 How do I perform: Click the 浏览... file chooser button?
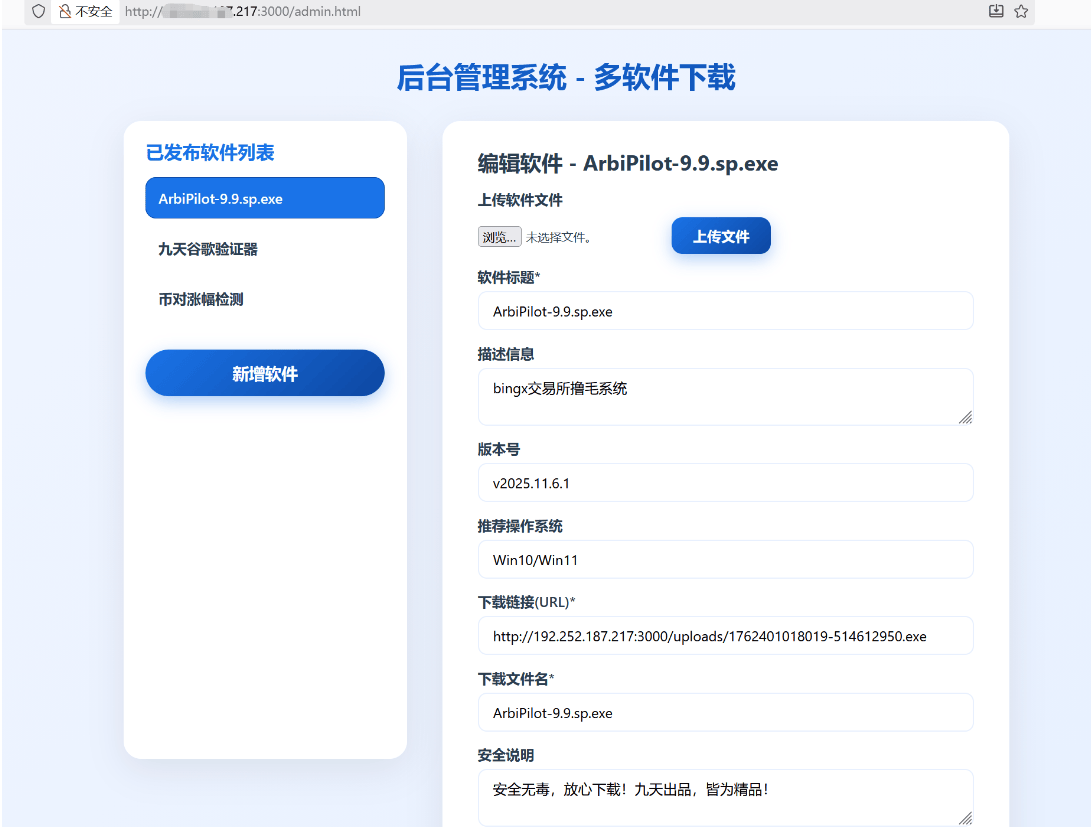tap(499, 237)
